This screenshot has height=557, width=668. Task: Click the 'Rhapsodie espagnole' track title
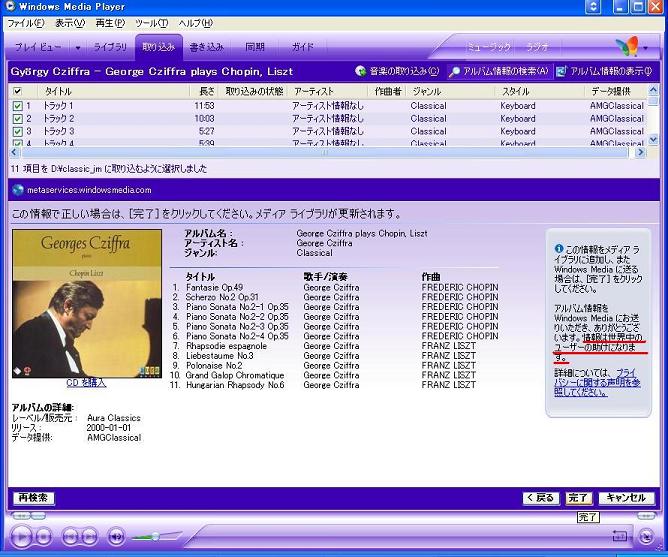click(x=226, y=346)
